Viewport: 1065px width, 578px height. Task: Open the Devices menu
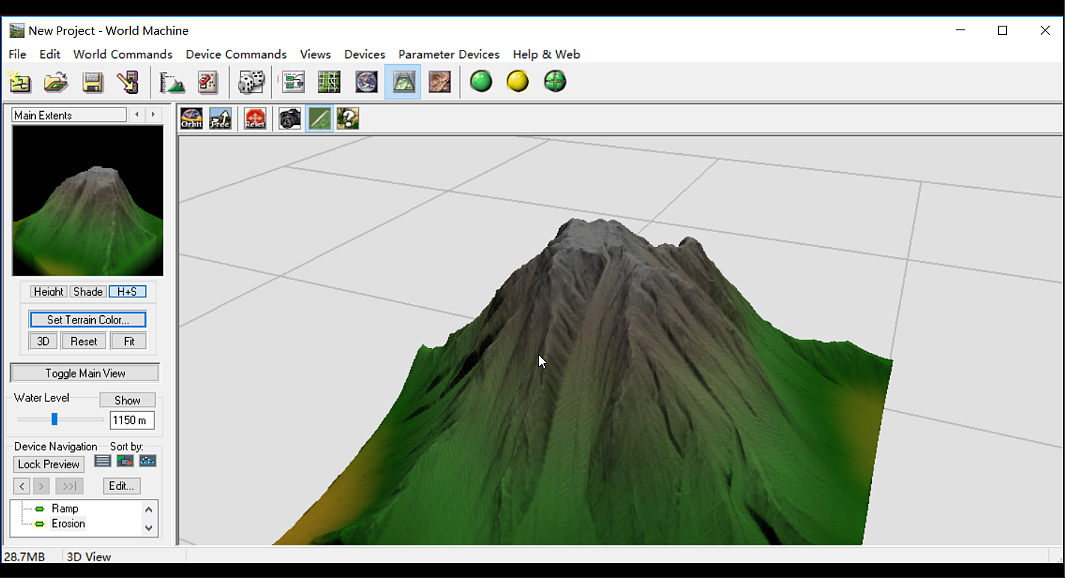pyautogui.click(x=365, y=54)
